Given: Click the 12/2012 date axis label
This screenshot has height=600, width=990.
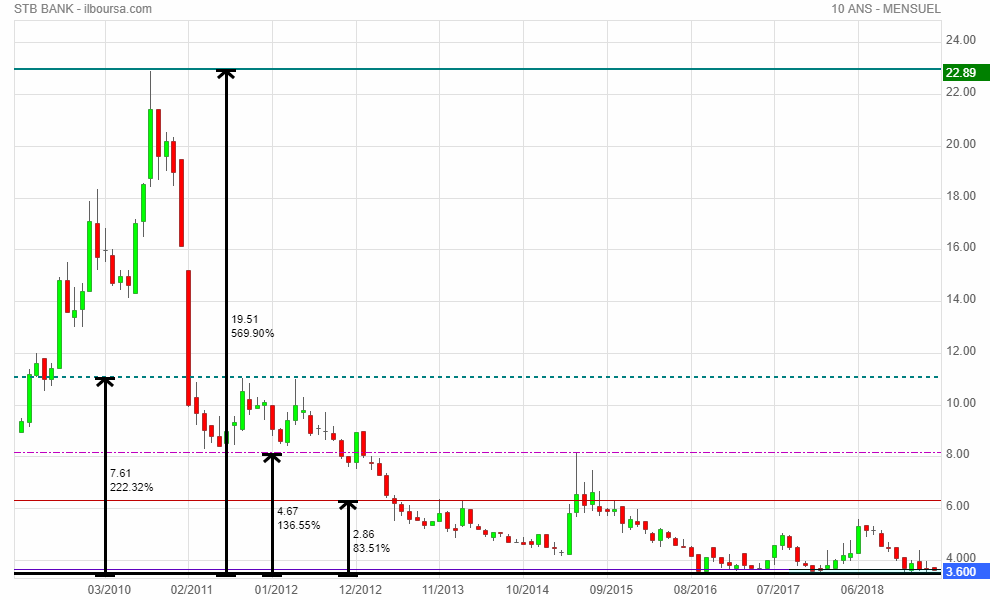Looking at the screenshot, I should pyautogui.click(x=360, y=590).
